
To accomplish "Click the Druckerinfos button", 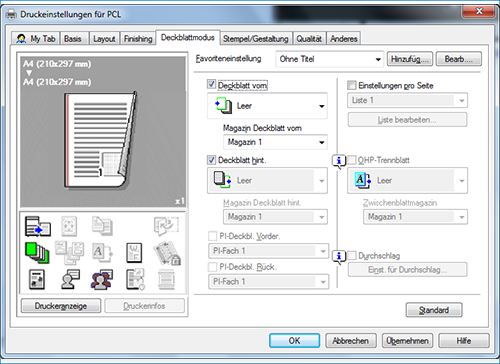I will pos(144,306).
